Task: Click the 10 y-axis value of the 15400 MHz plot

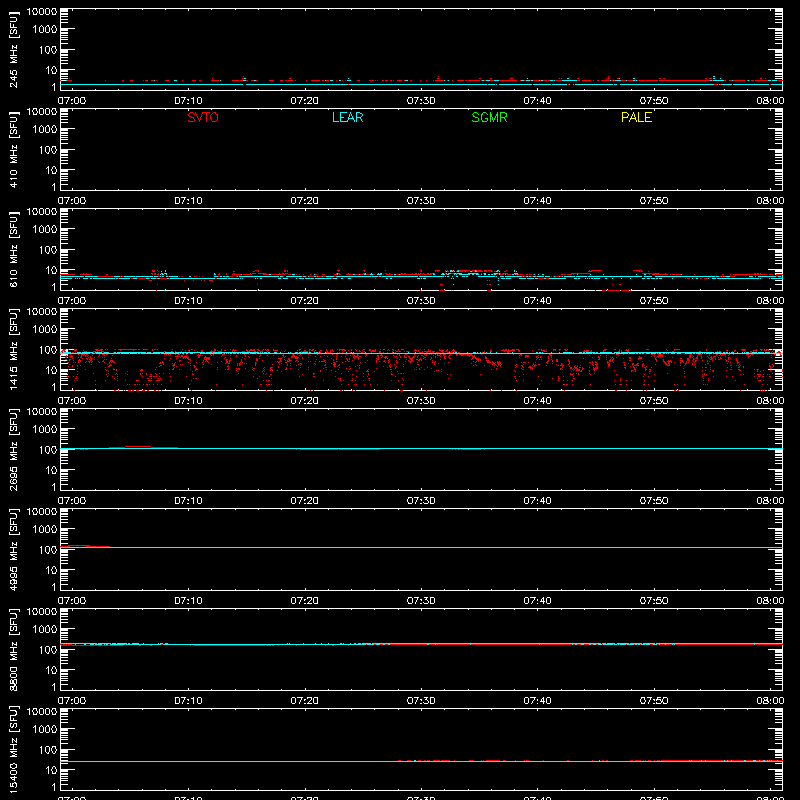Action: (x=51, y=770)
